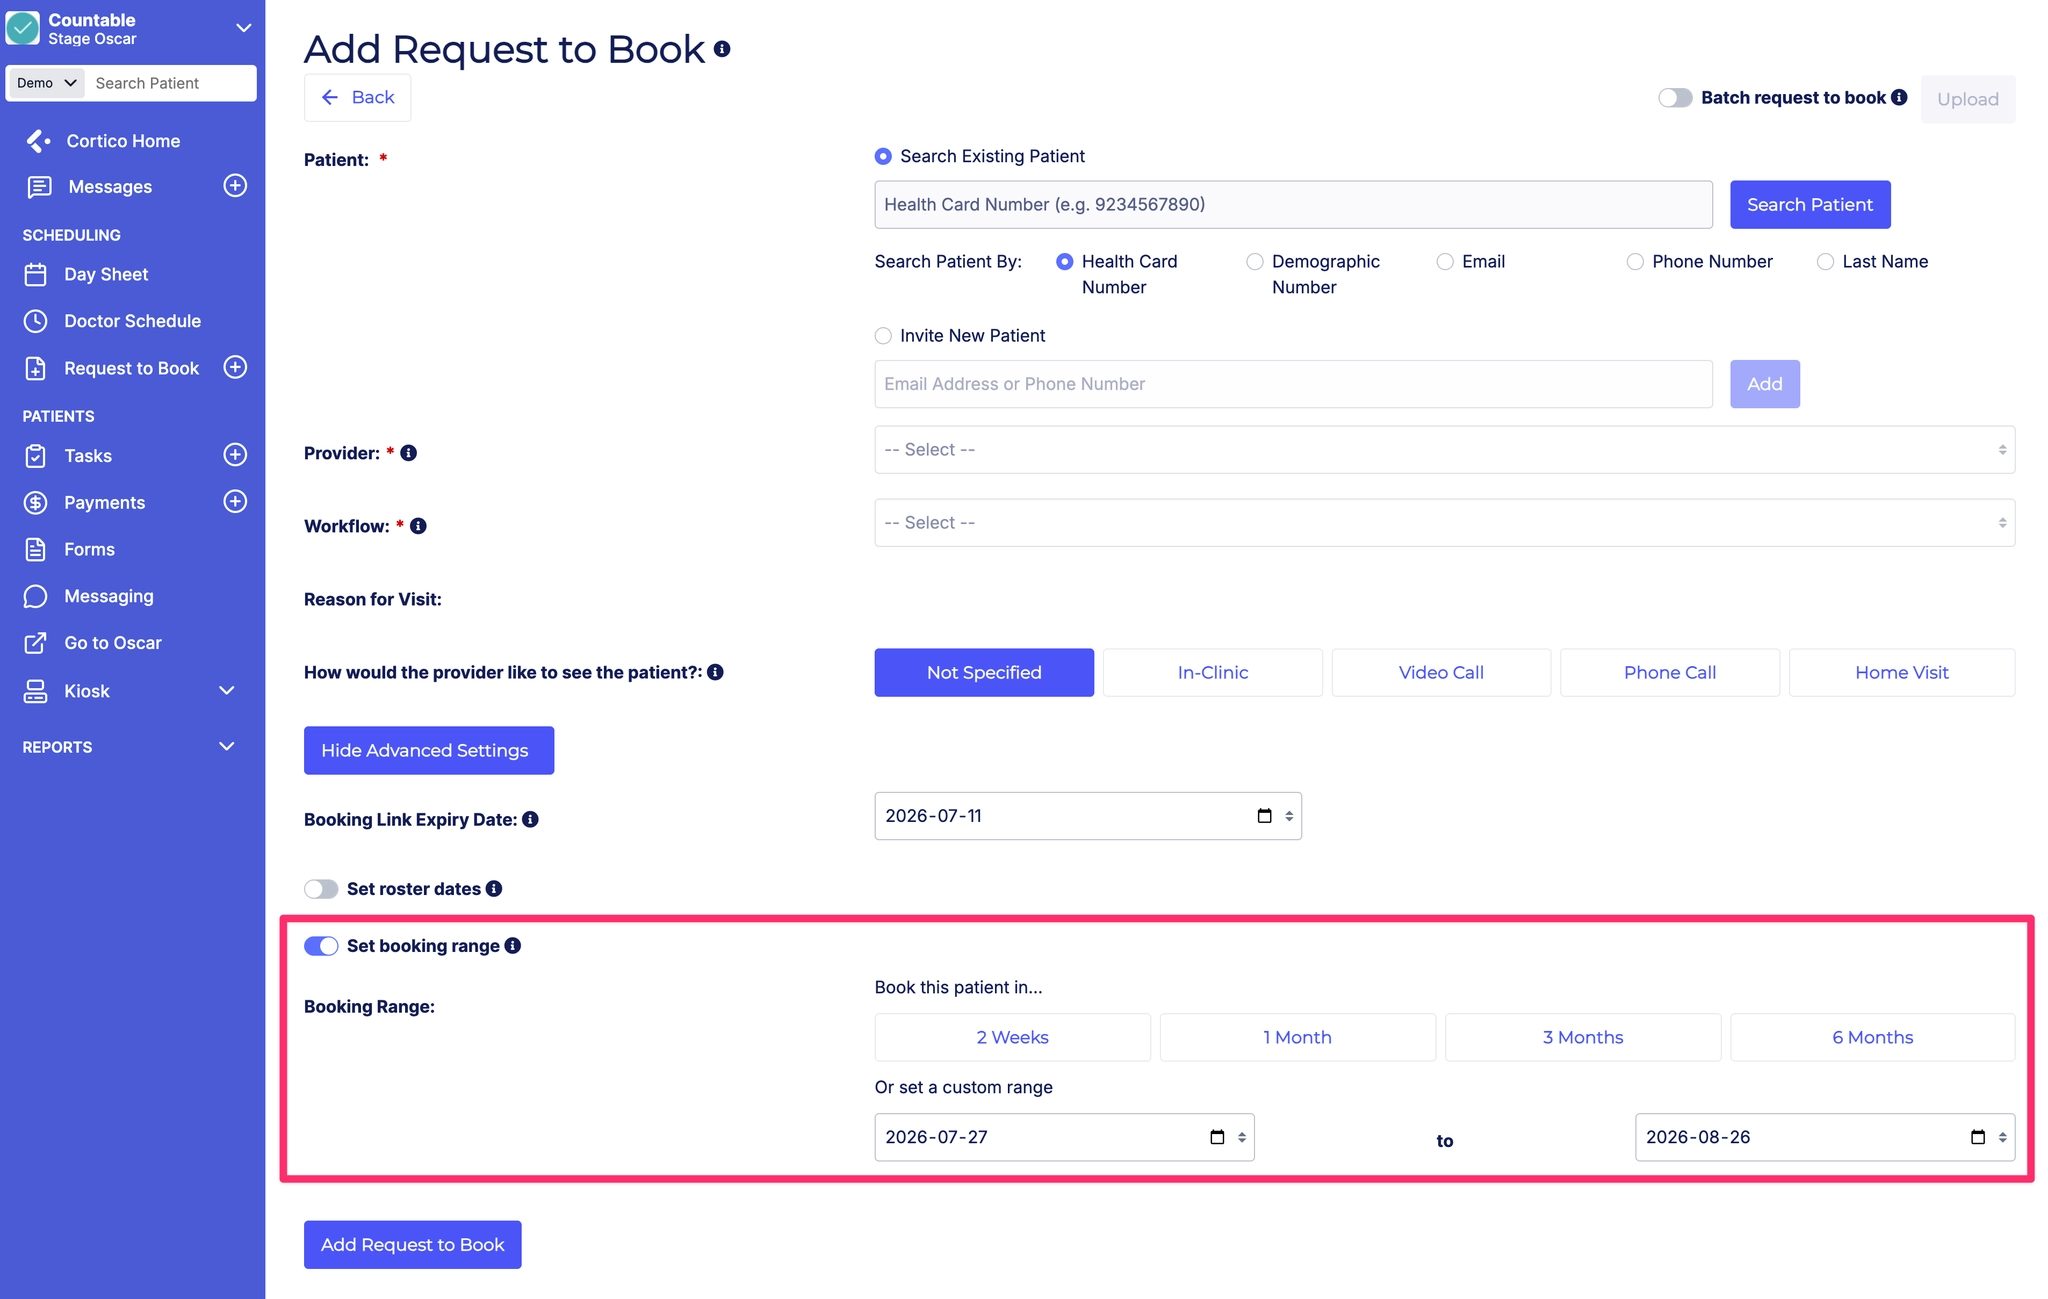
Task: Open info icon for Booking Link Expiry Date
Action: [531, 819]
